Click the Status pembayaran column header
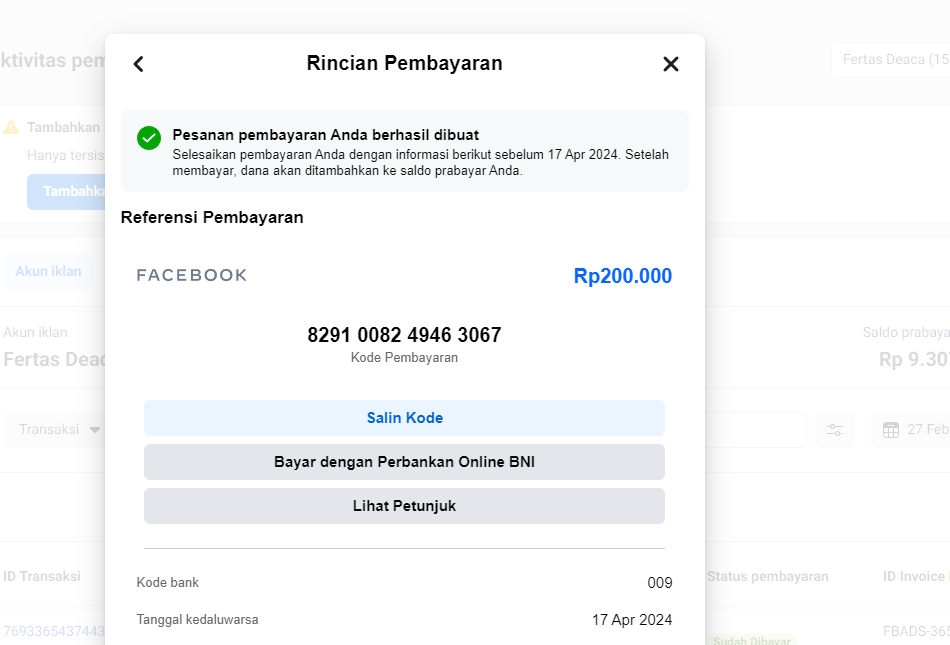950x645 pixels. [767, 577]
